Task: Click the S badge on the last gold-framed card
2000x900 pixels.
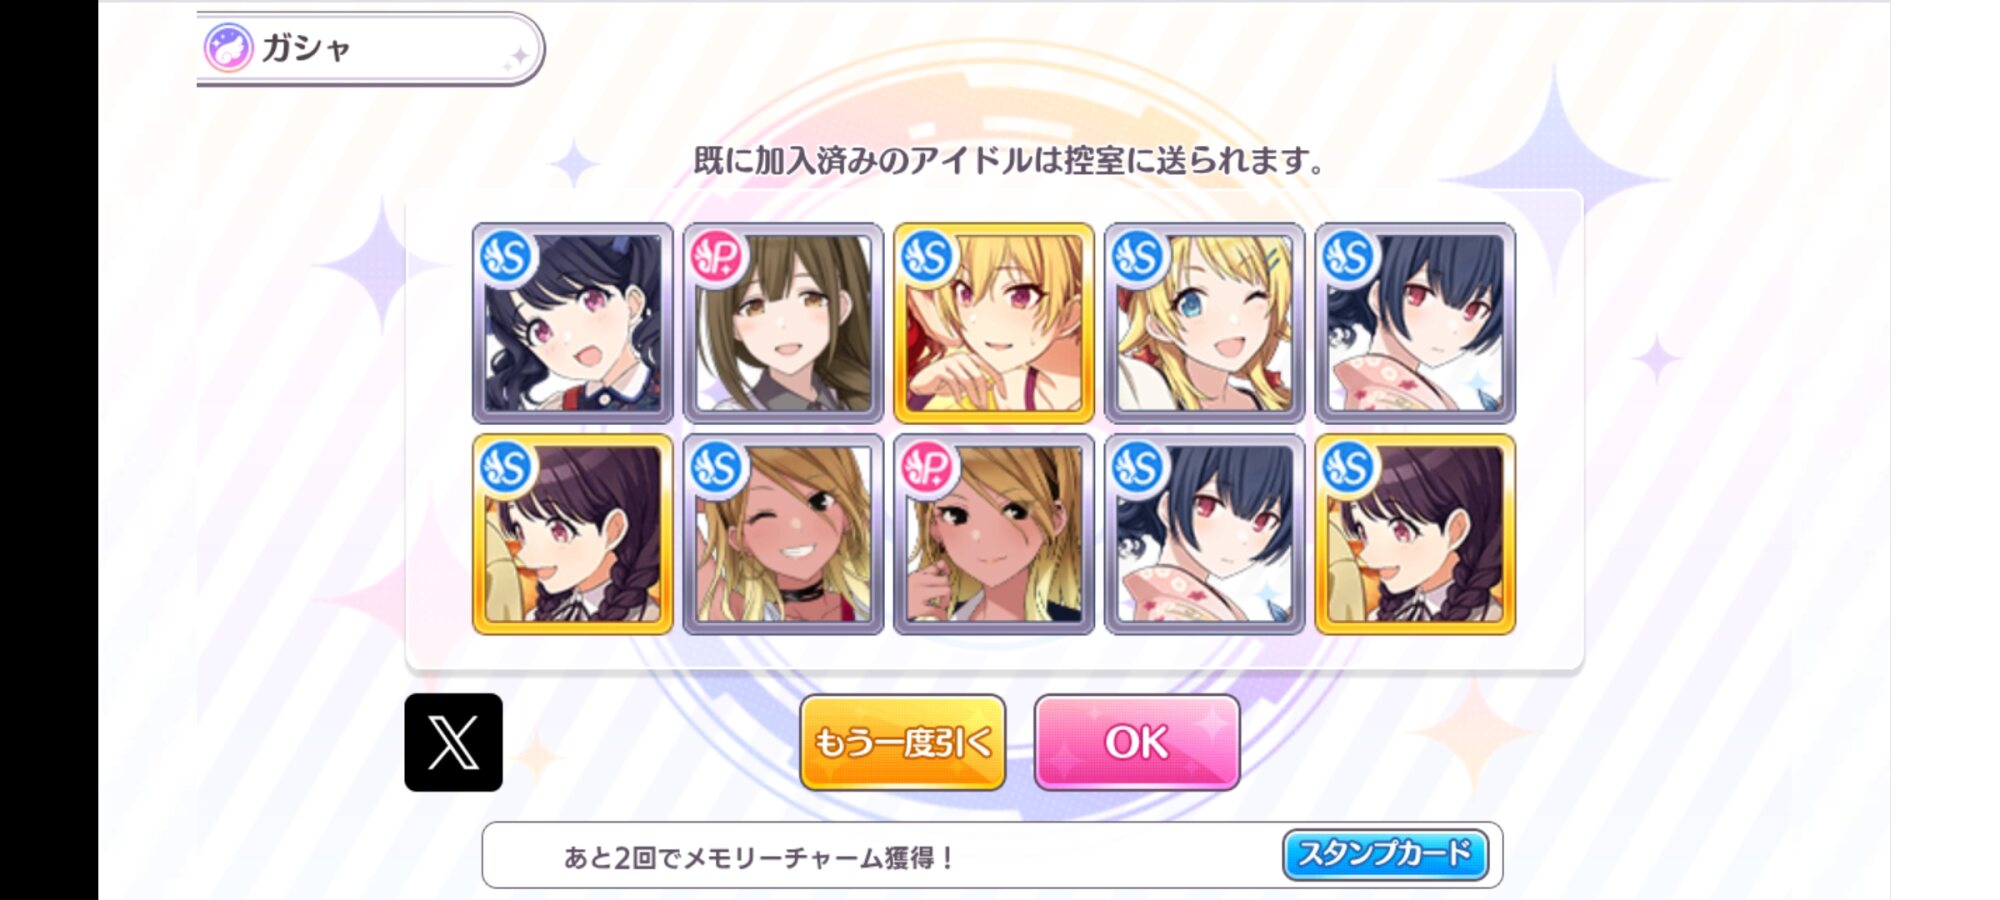Action: pos(1348,467)
